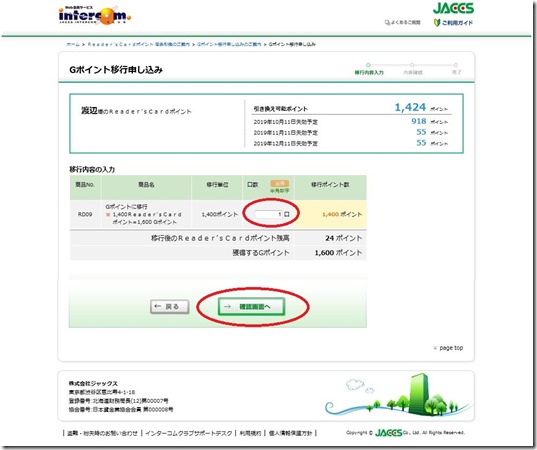Open the Gポイント移行申し込みのご案内 breadcrumb

(x=229, y=44)
